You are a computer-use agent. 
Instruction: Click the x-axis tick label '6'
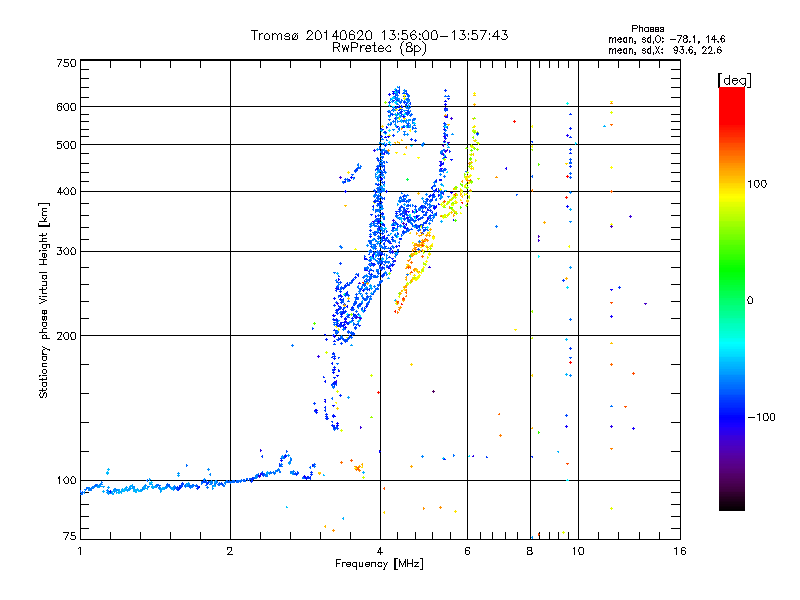click(x=467, y=551)
